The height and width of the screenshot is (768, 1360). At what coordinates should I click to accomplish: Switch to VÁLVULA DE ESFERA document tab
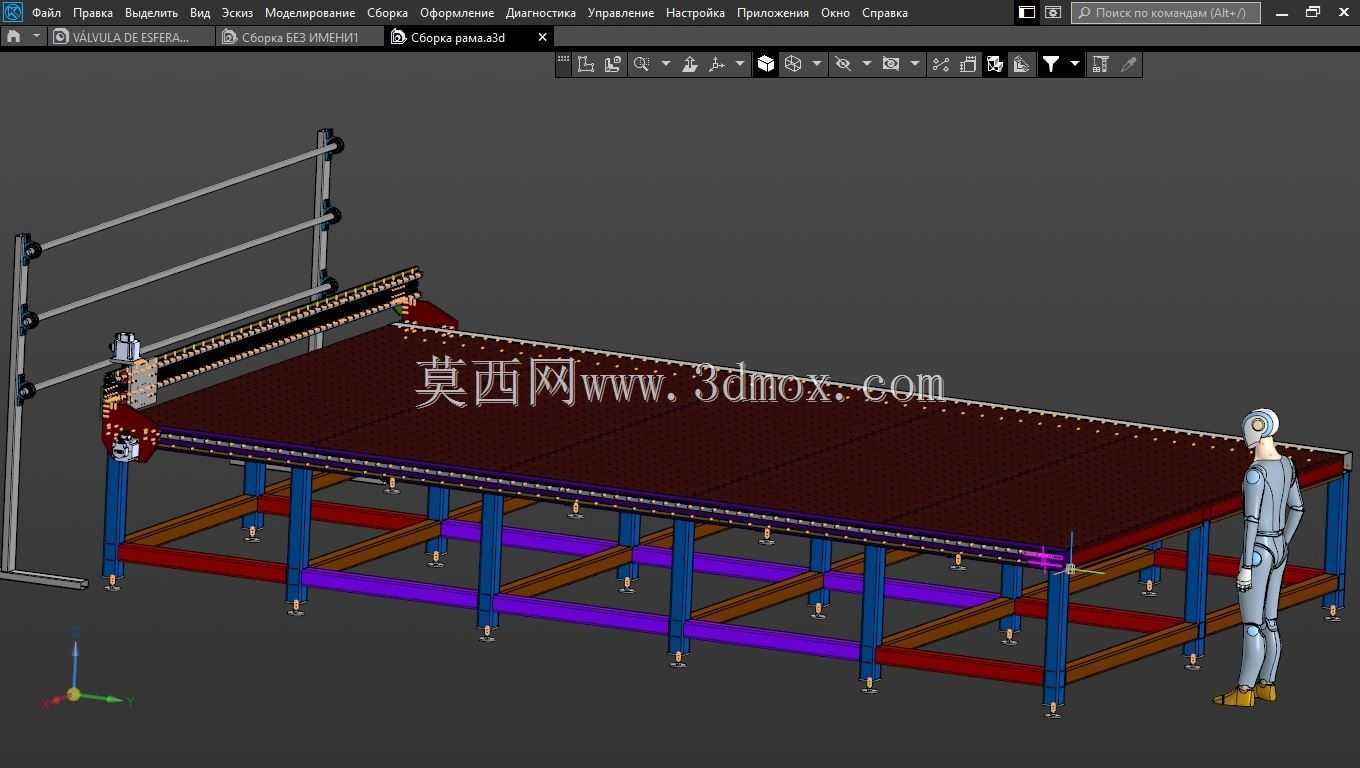coord(131,37)
